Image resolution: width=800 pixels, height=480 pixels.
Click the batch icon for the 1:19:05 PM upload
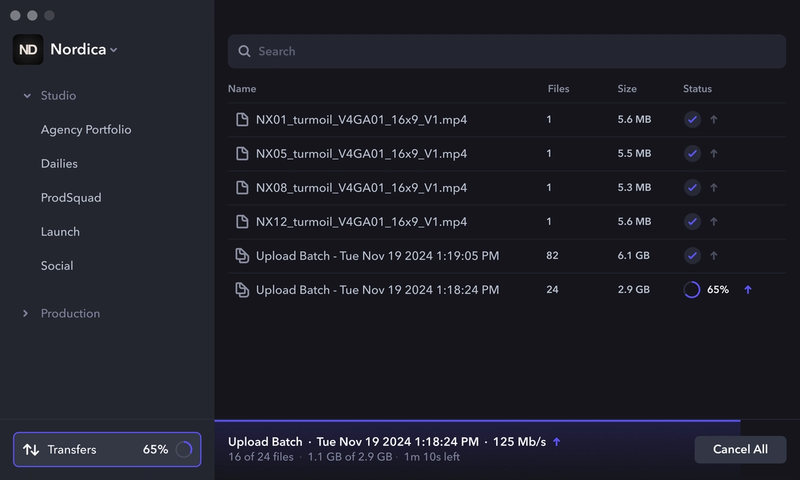tap(241, 256)
